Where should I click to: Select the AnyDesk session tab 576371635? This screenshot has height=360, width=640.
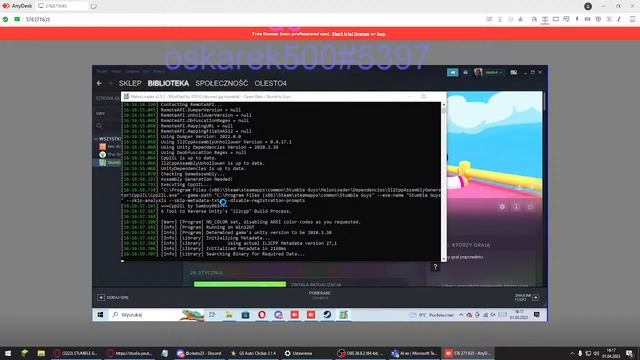tap(62, 6)
